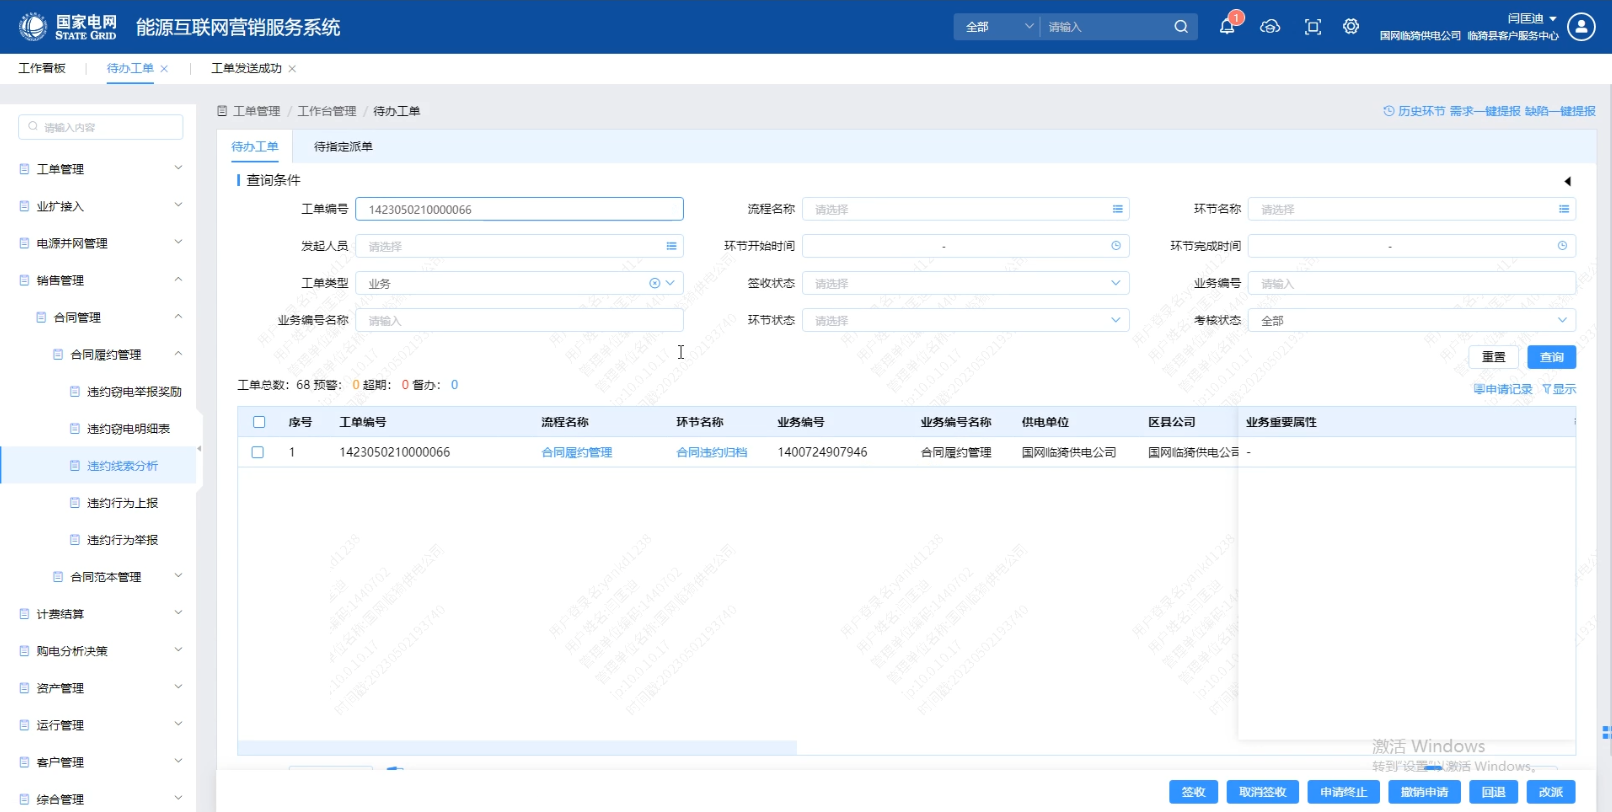Expand 计费结算 in the sidebar
Image resolution: width=1612 pixels, height=812 pixels.
click(100, 614)
